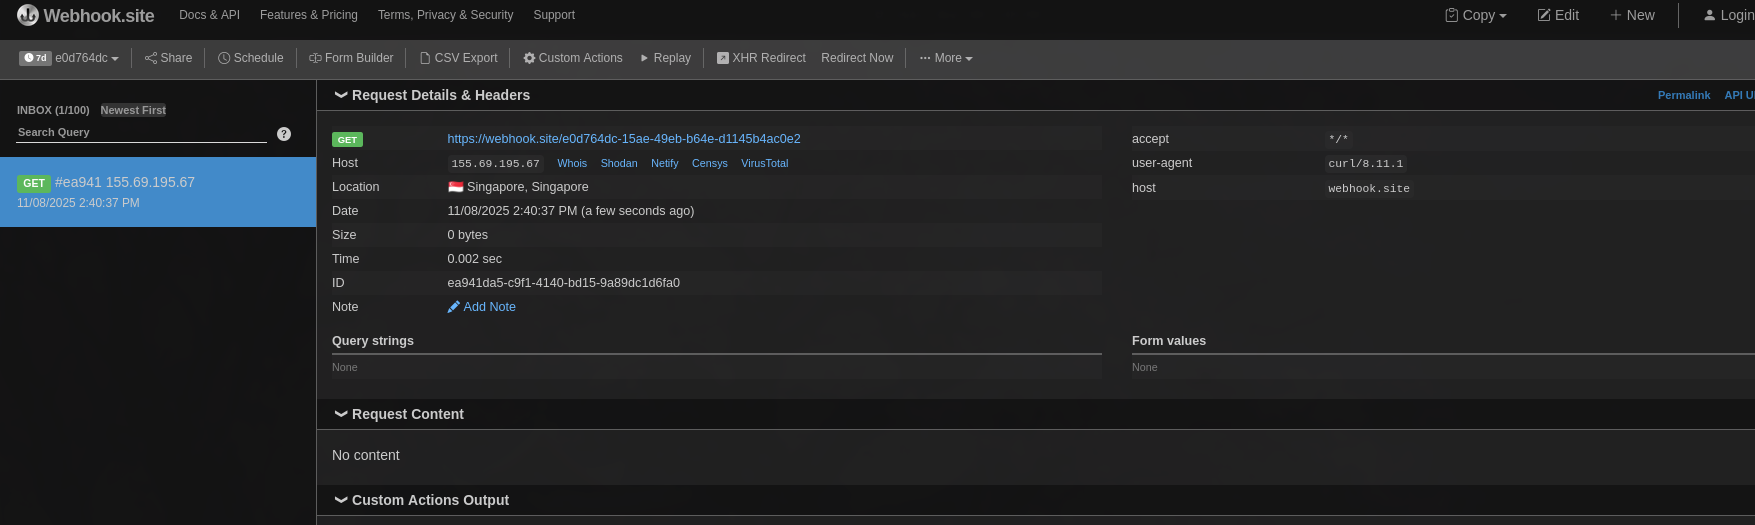Replay the selected request
The height and width of the screenshot is (525, 1755).
pos(665,58)
